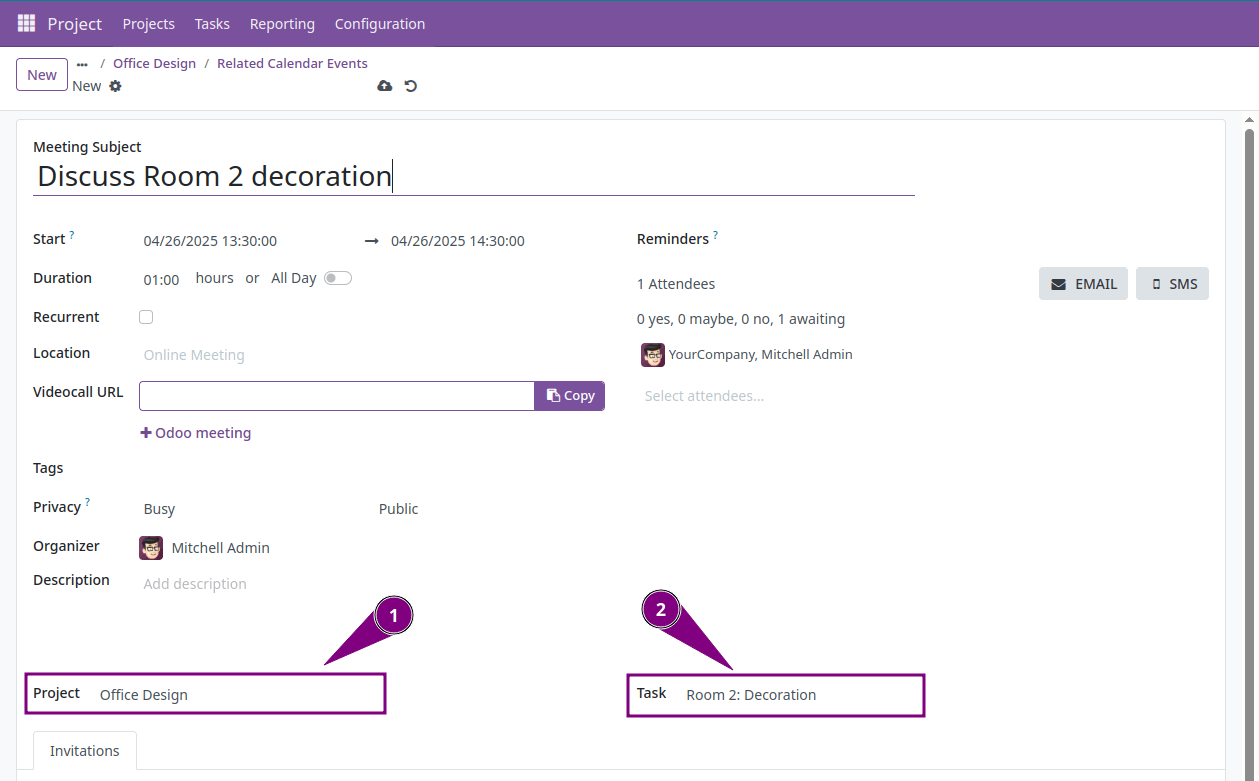
Task: Send invitation via the EMAIL button
Action: click(x=1083, y=283)
